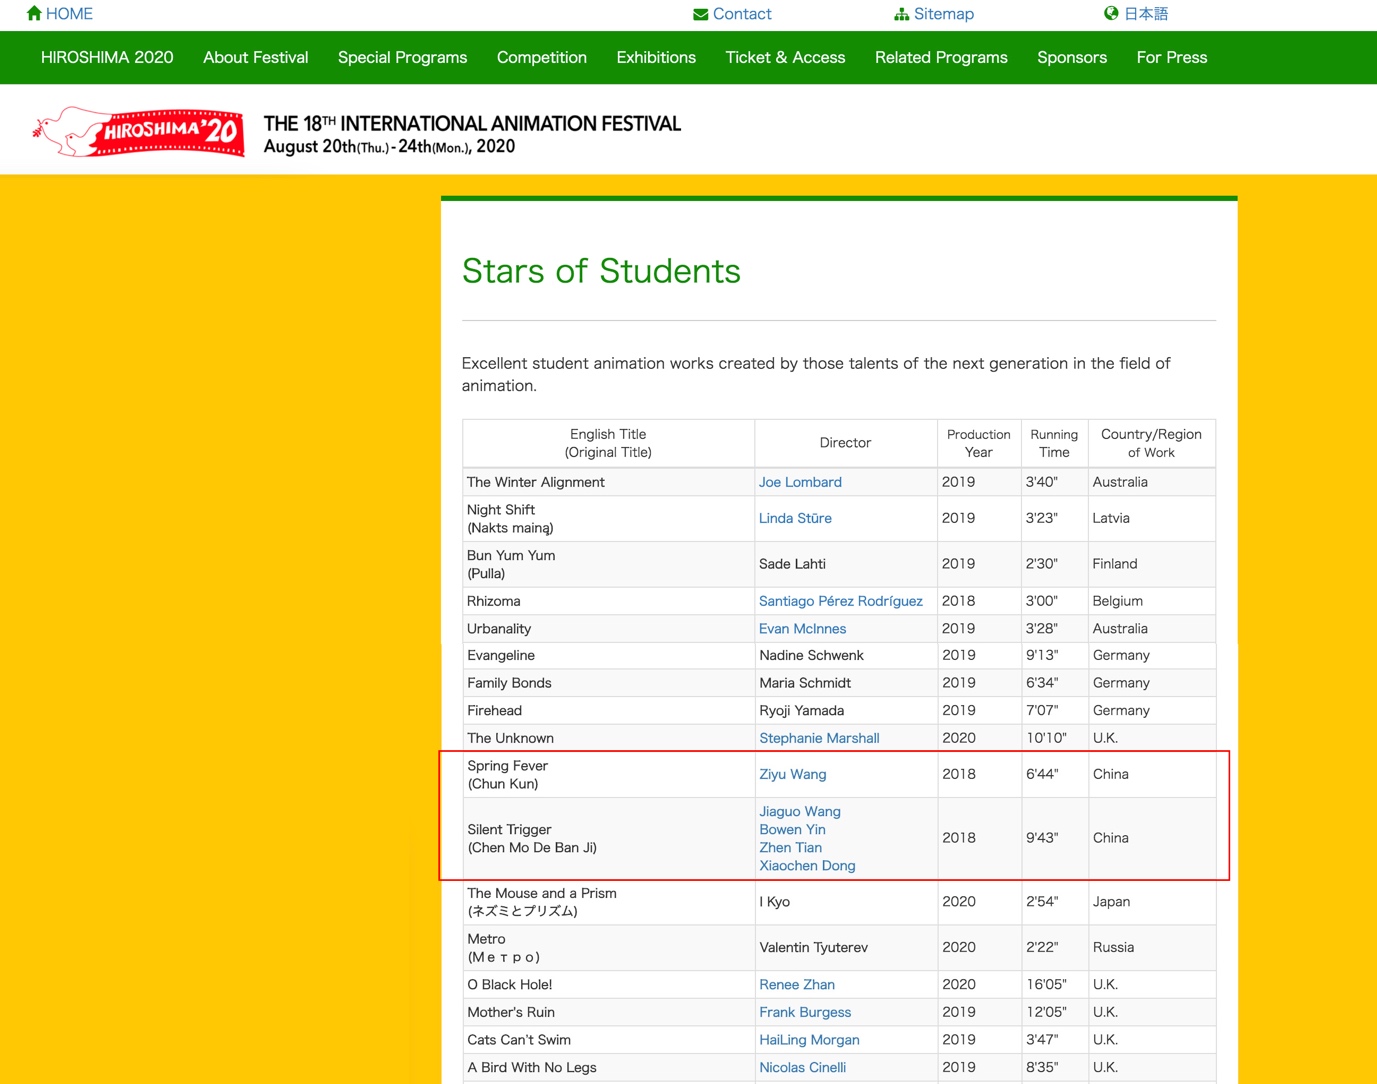Click the sitemap tree icon

[901, 14]
